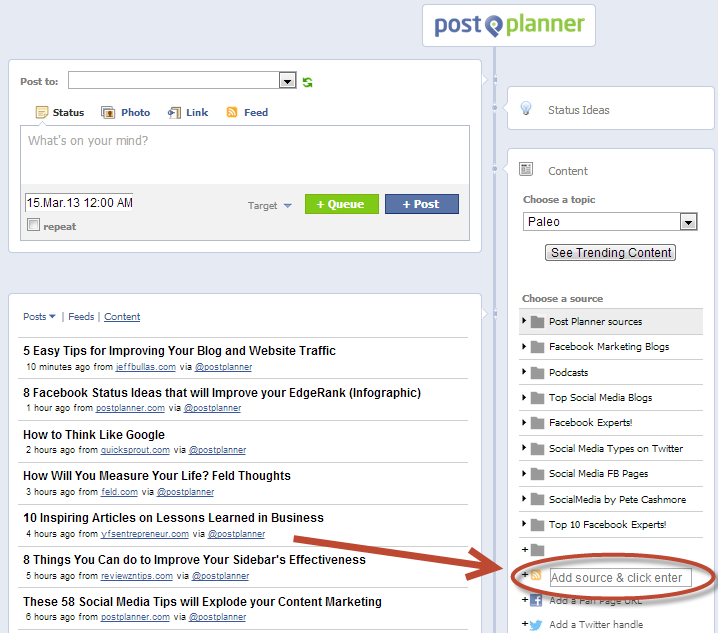Select the Feed tab

pyautogui.click(x=247, y=113)
